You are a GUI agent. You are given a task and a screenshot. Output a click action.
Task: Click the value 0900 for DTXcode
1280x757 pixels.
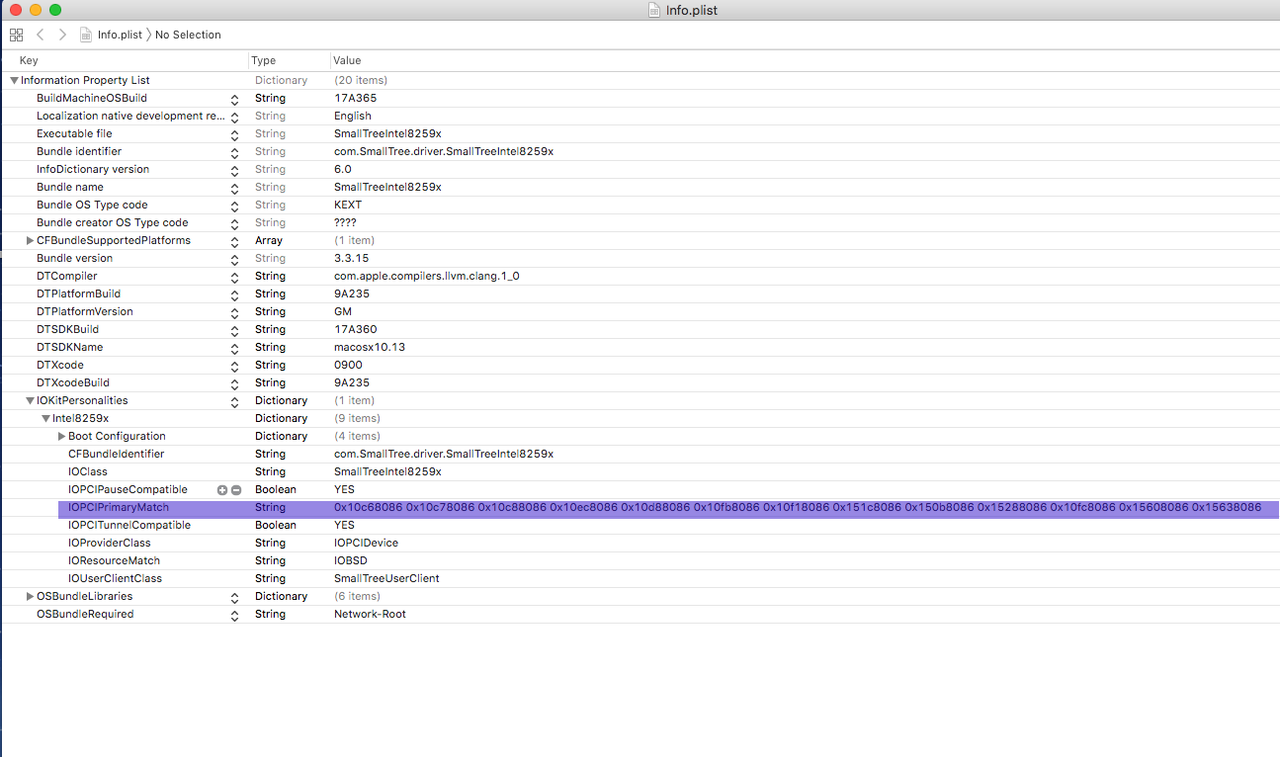348,365
